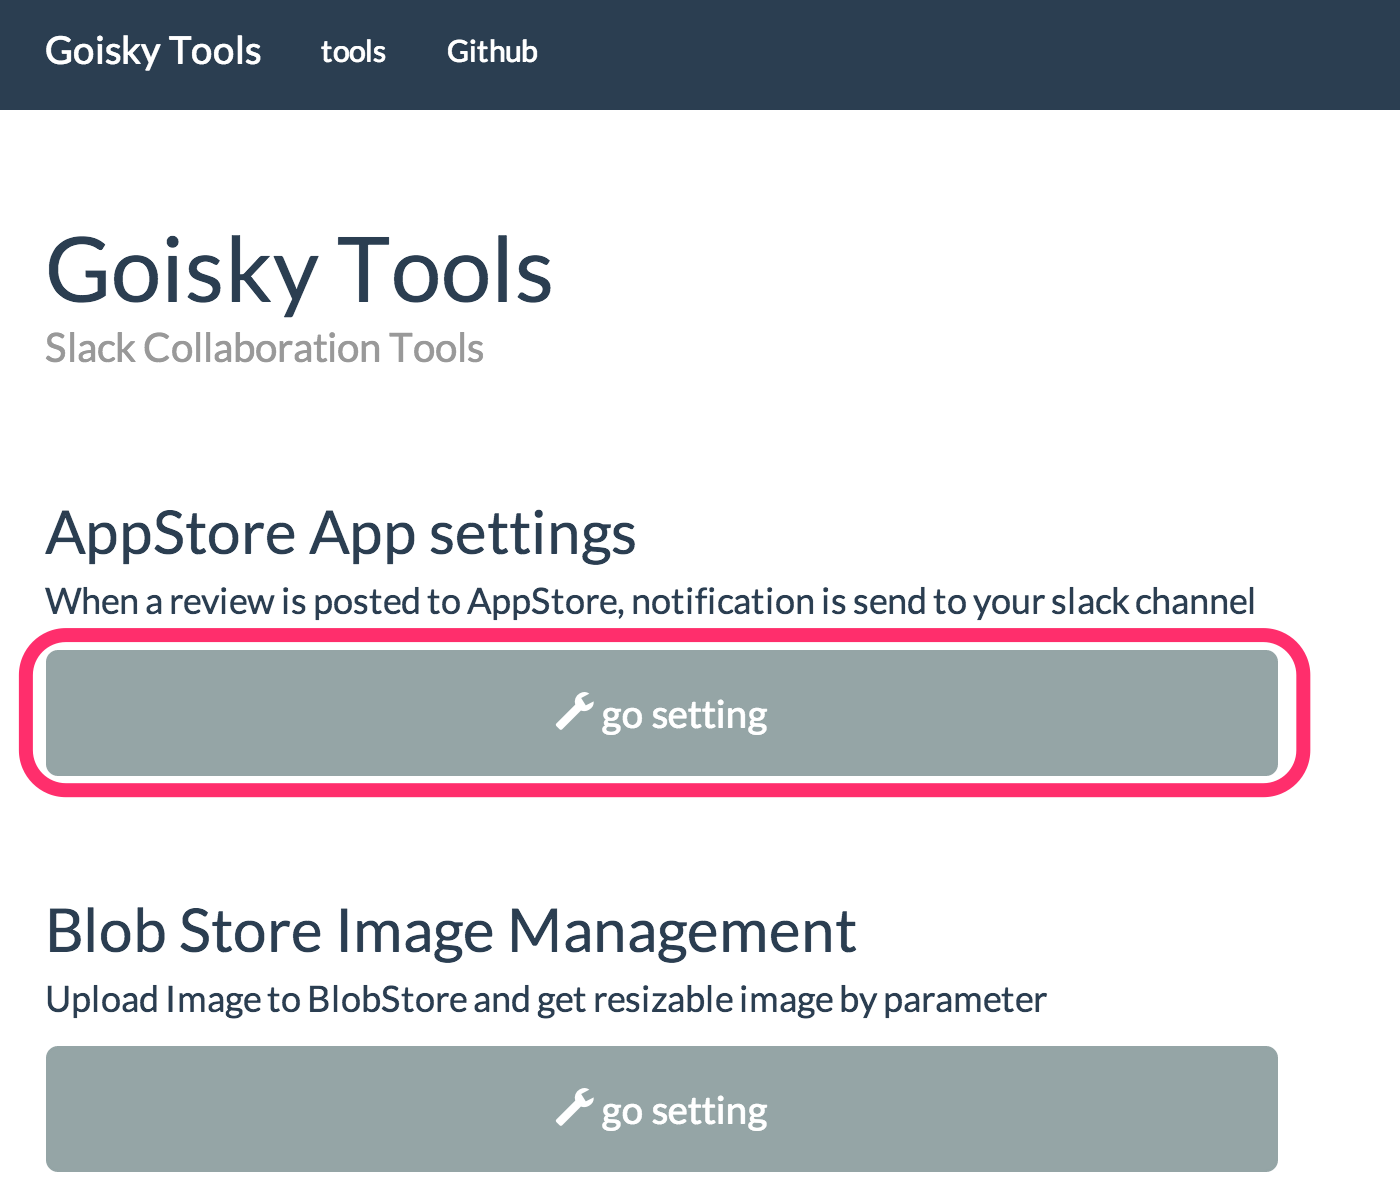Click wrench icon in AppStore go setting button
The image size is (1400, 1186).
click(575, 712)
